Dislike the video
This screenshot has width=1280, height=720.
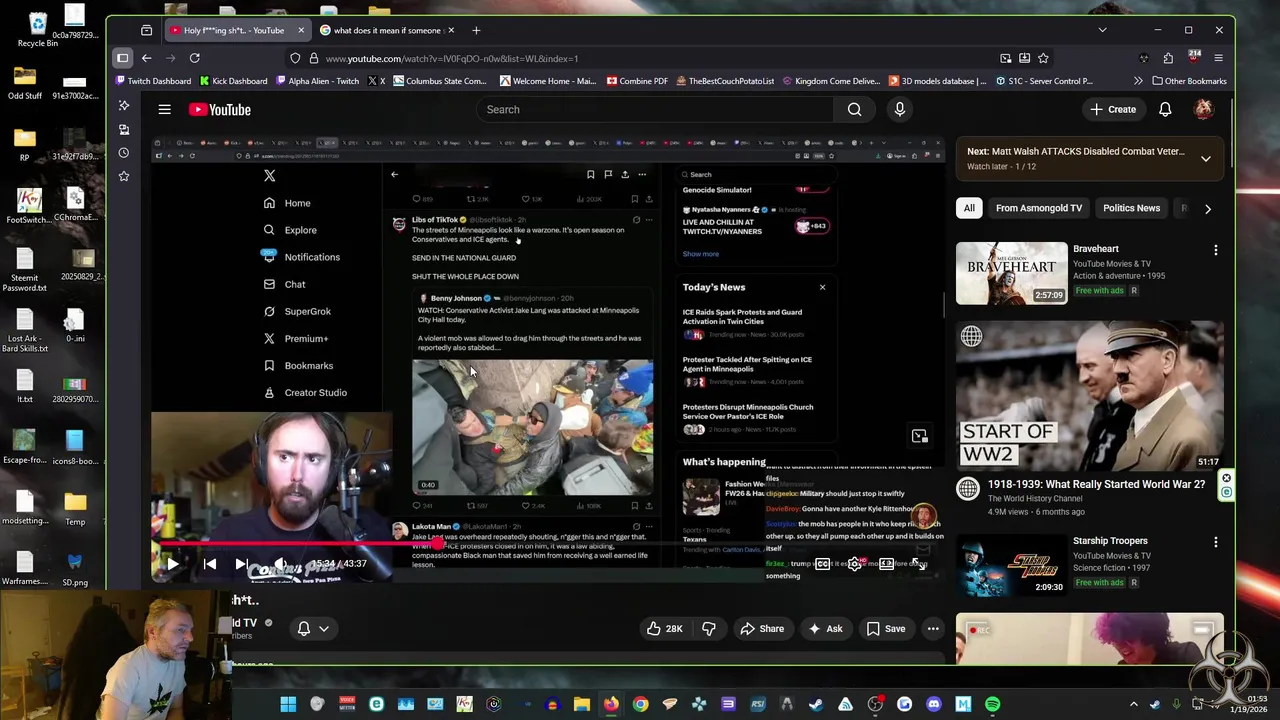pos(709,629)
